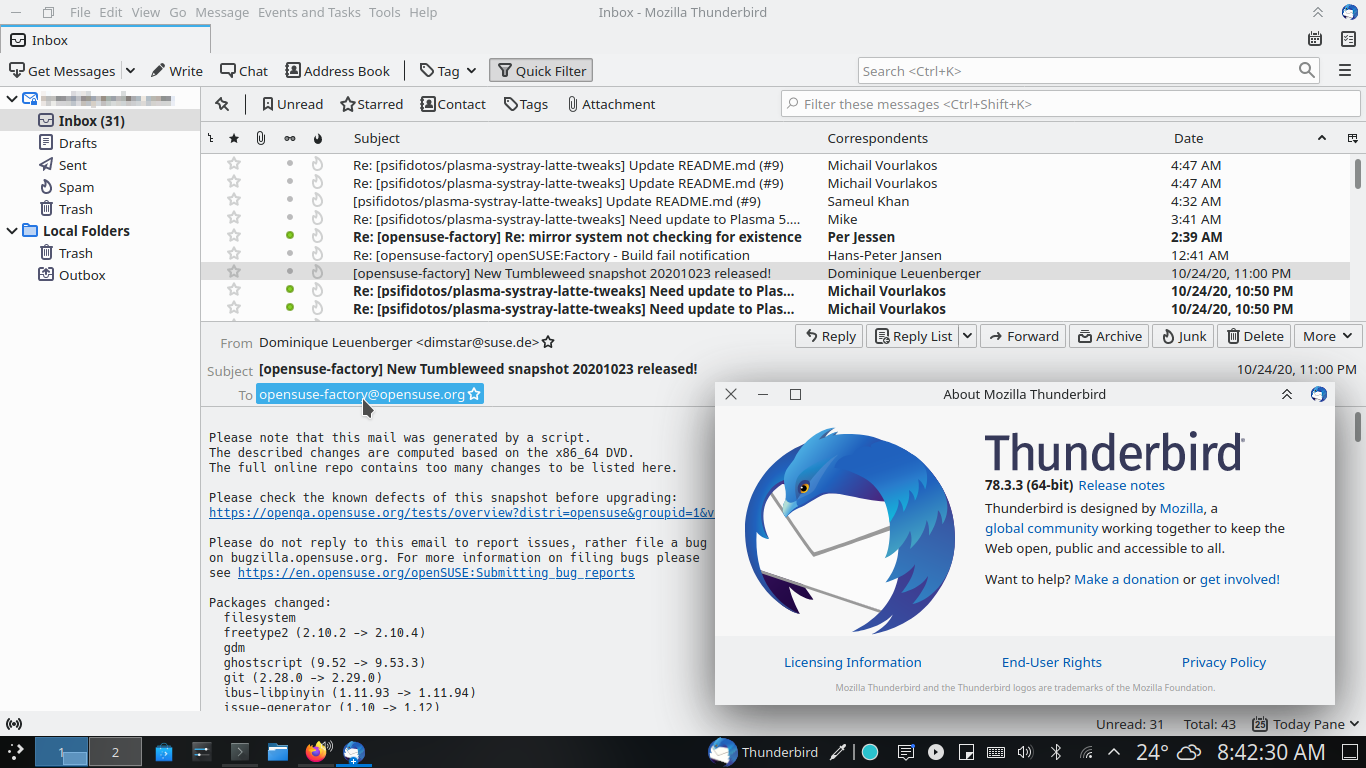Open Release notes in the About dialog

[1121, 485]
